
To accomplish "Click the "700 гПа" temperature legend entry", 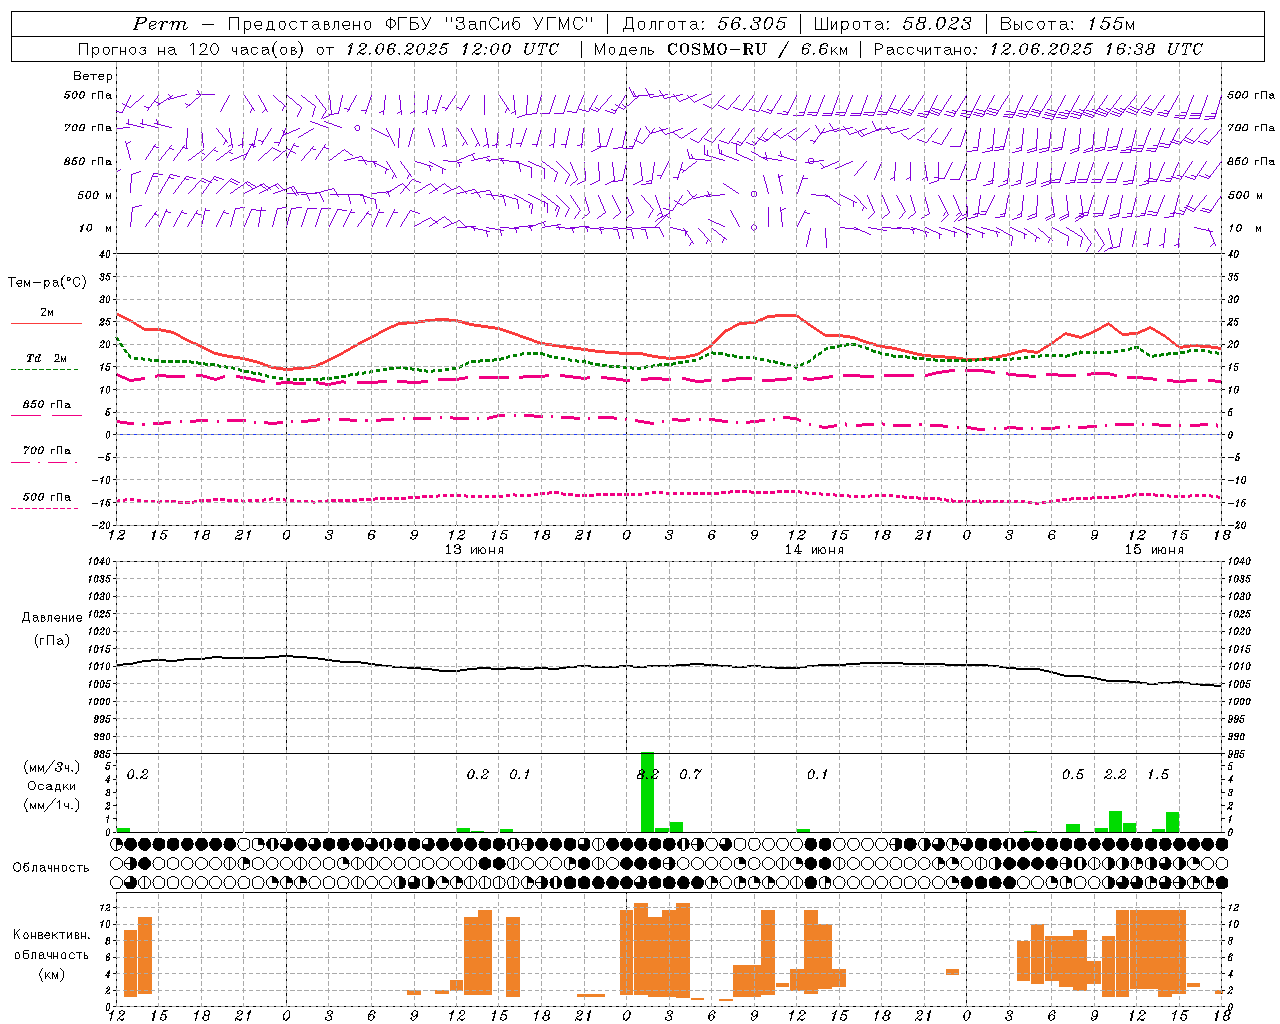I will coord(46,451).
